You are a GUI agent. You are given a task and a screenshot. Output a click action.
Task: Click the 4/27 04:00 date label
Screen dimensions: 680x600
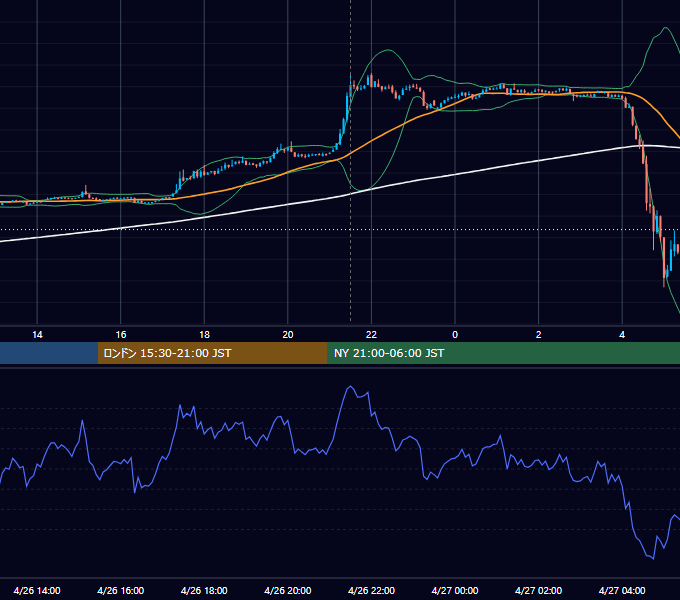[x=622, y=590]
